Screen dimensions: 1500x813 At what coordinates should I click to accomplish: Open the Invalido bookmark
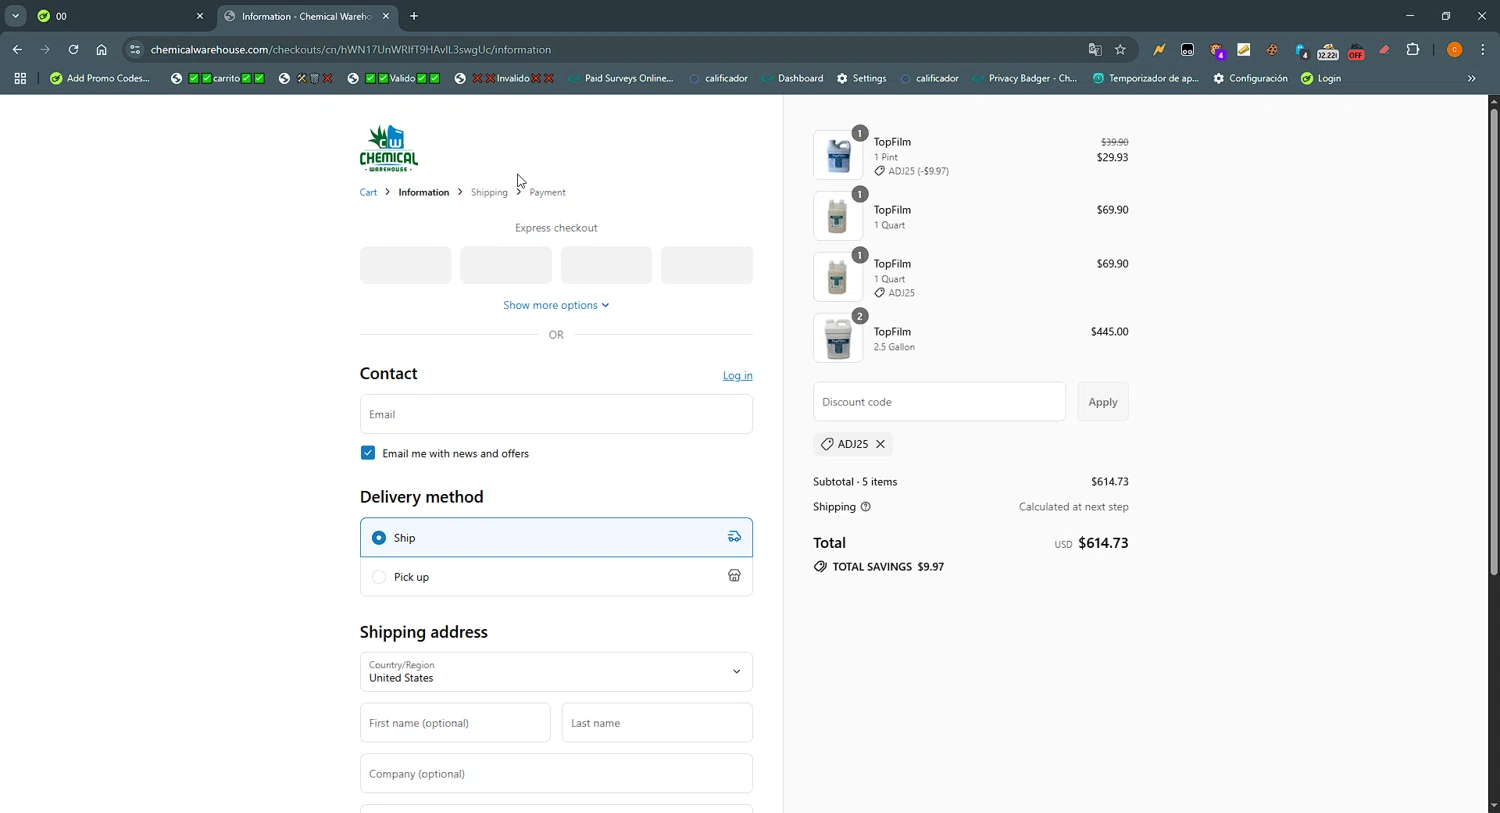pos(504,78)
